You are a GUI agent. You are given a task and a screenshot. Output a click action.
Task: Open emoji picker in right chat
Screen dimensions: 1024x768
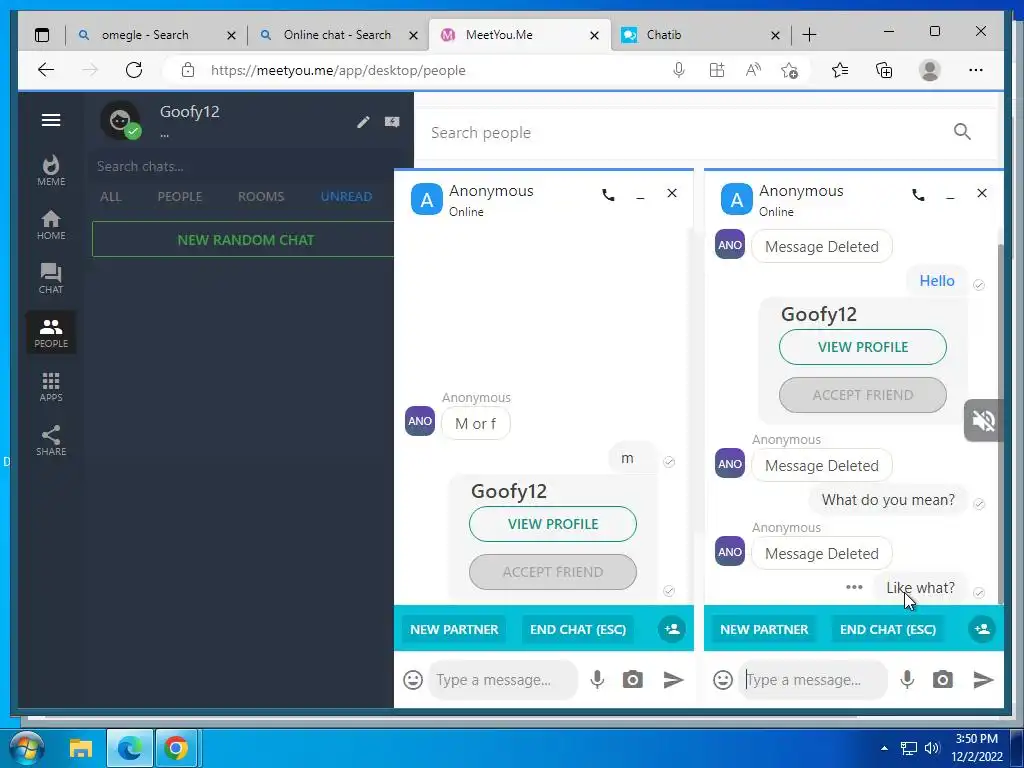723,680
